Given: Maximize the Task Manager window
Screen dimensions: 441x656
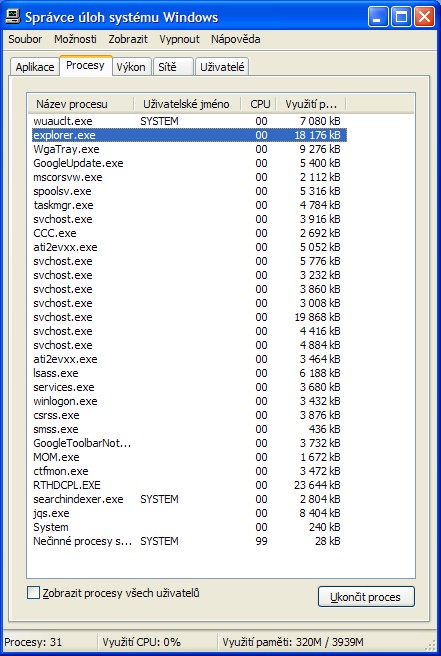Looking at the screenshot, I should 401,17.
